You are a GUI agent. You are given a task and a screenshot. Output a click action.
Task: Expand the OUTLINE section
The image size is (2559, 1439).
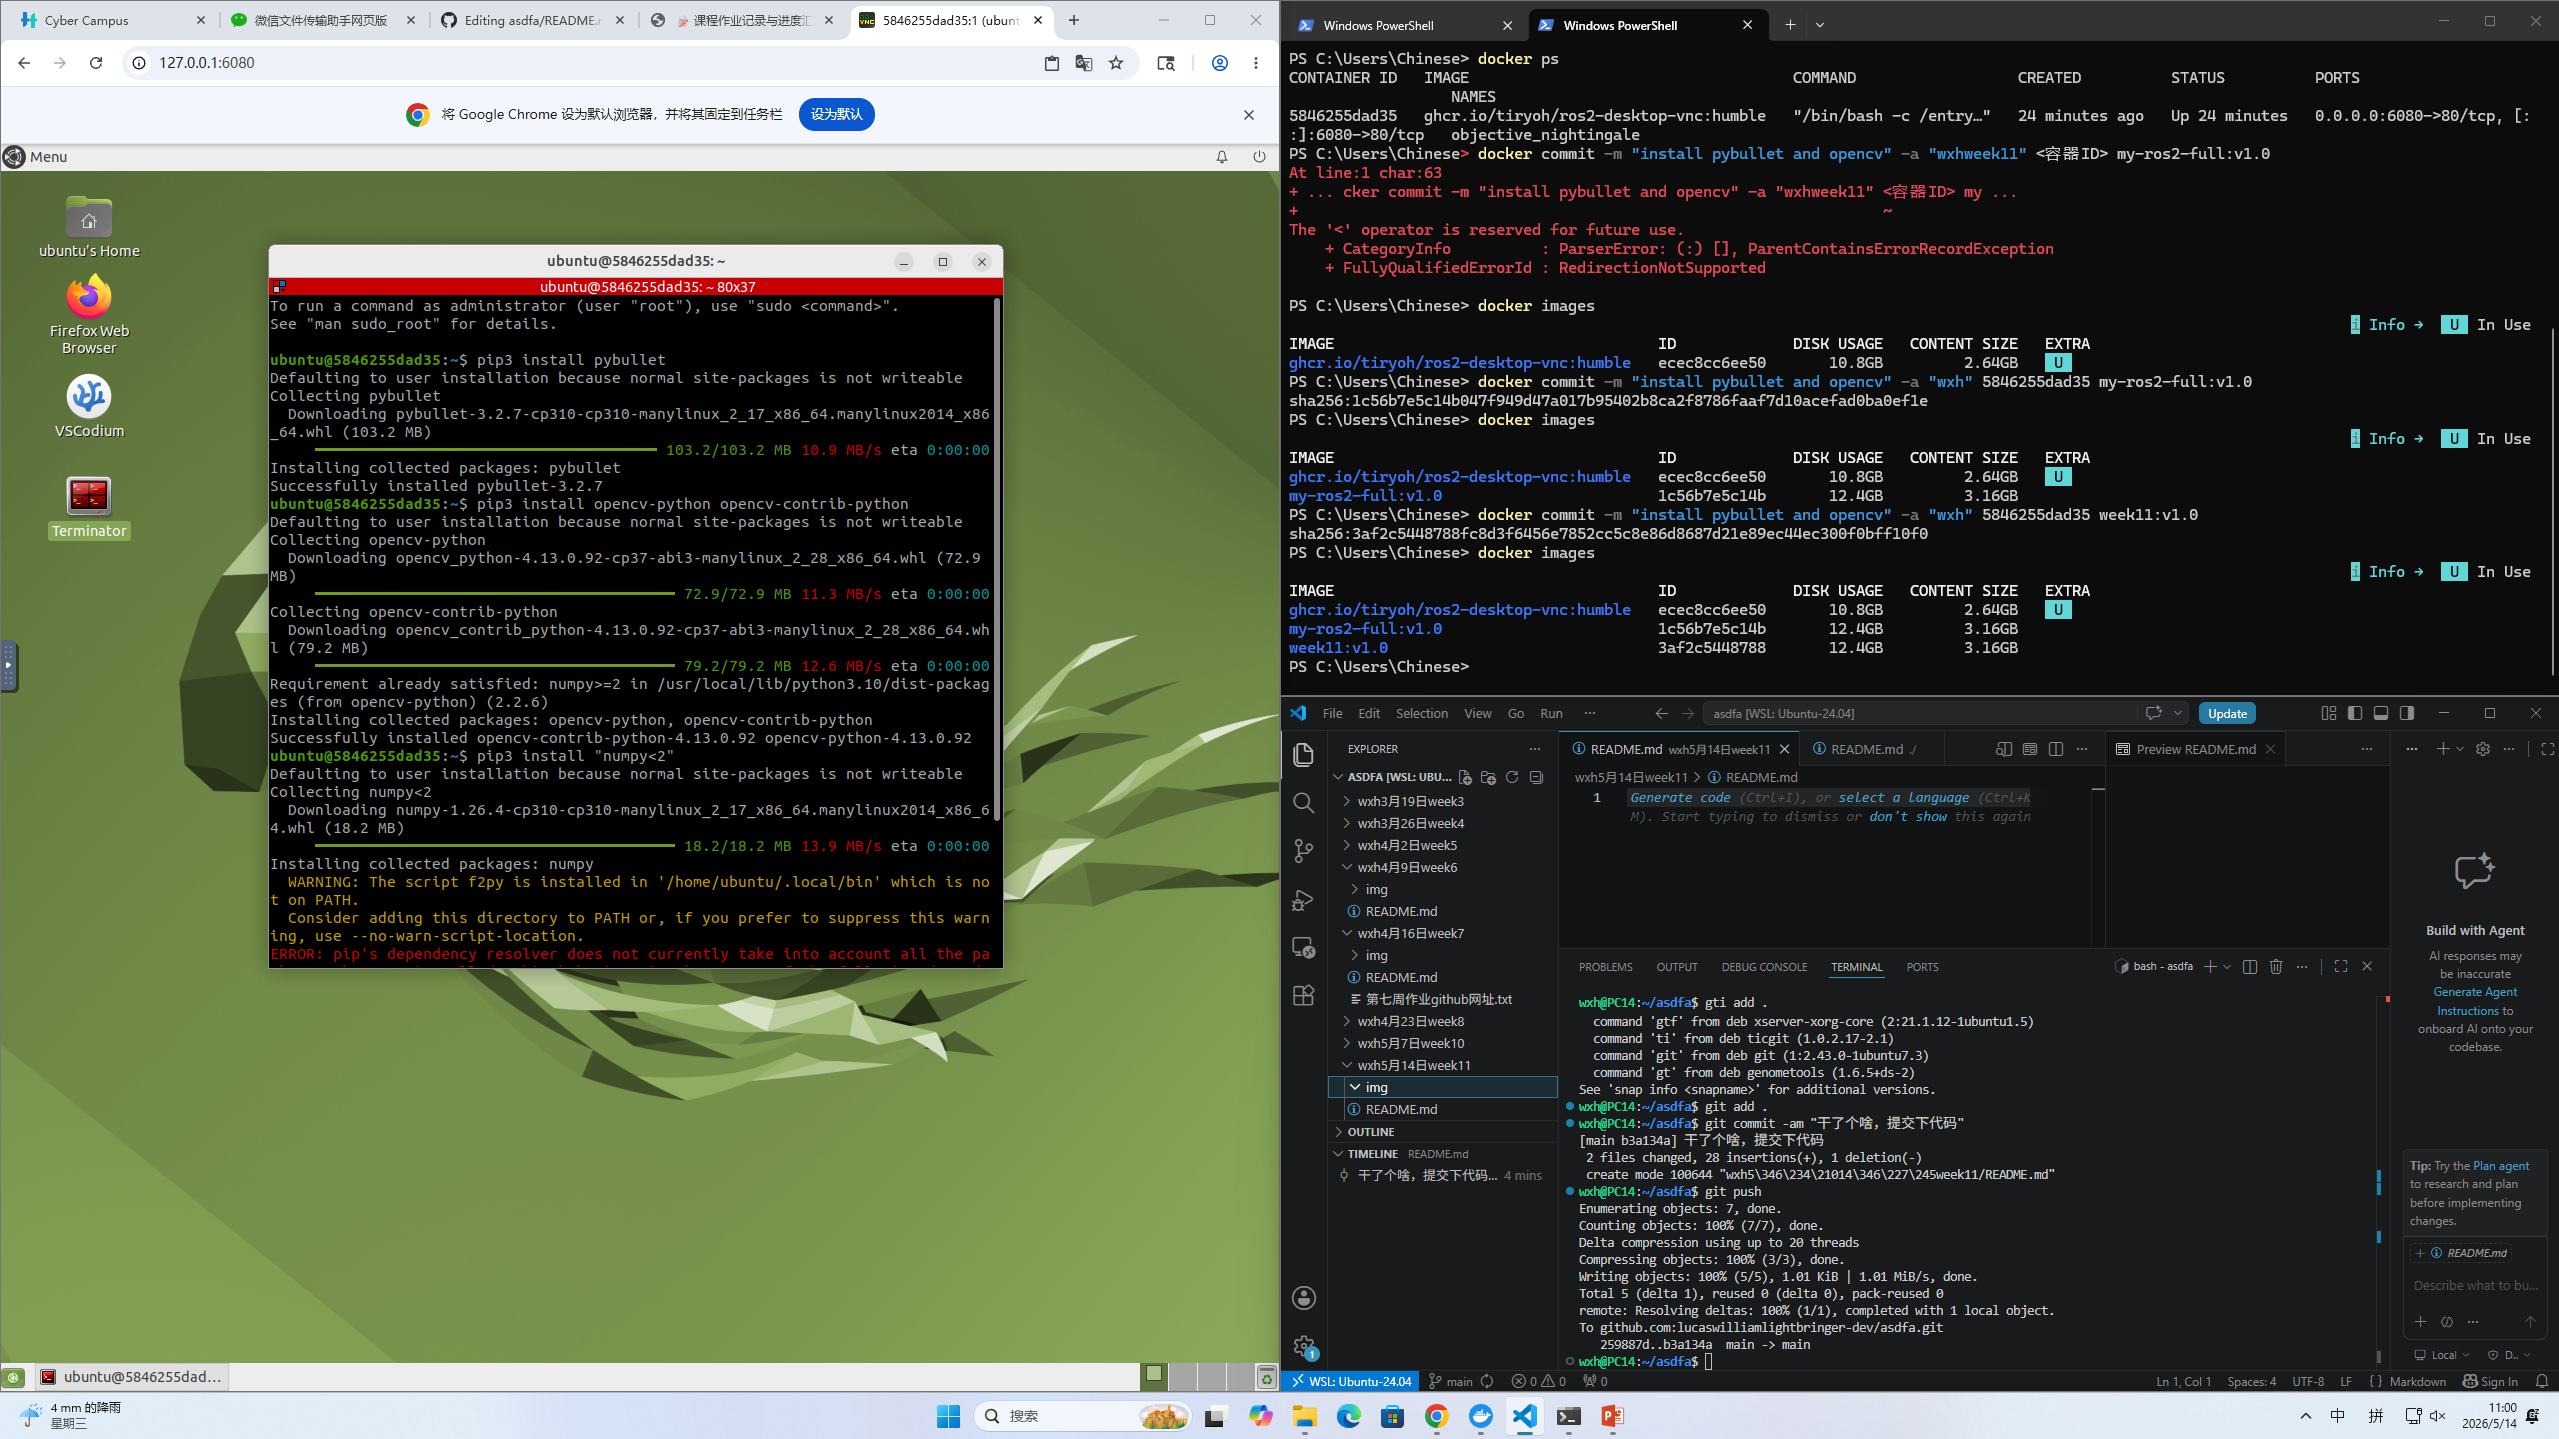[1370, 1132]
